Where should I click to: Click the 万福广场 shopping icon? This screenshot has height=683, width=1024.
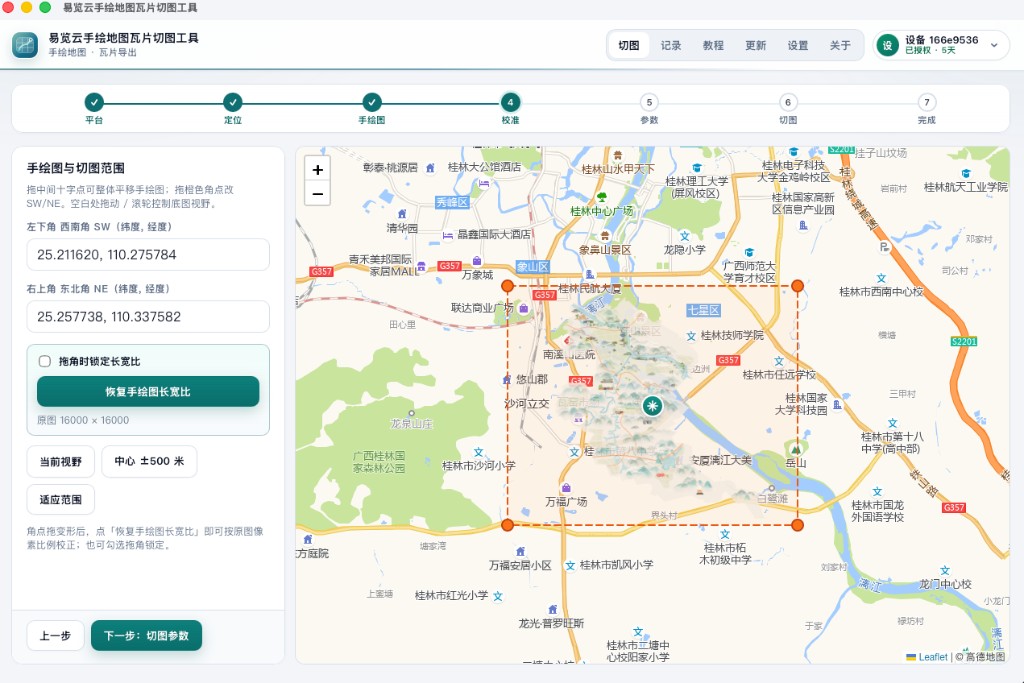click(x=566, y=488)
